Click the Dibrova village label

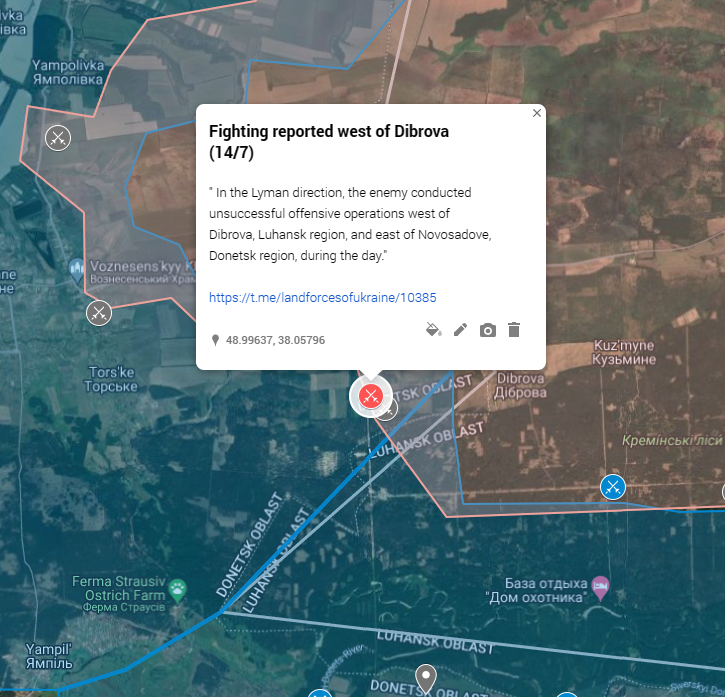pyautogui.click(x=520, y=385)
